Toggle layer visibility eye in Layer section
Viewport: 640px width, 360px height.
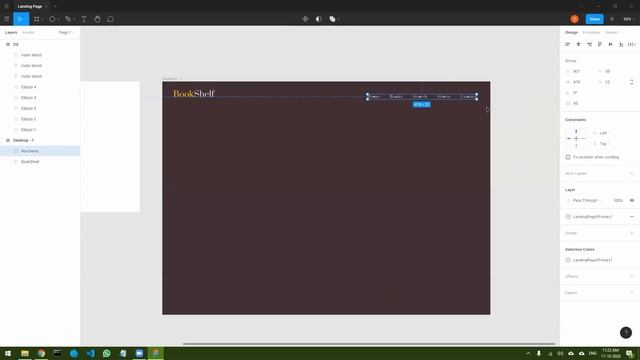[632, 200]
